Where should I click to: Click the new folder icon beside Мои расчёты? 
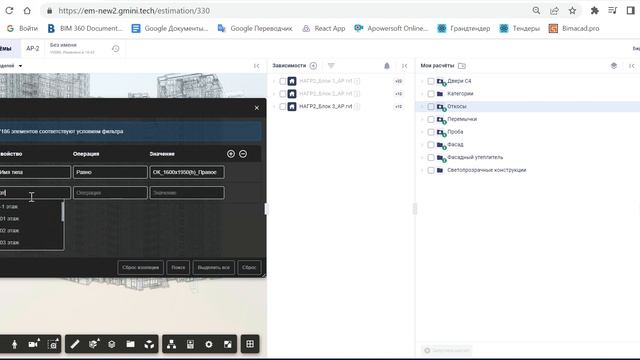click(x=462, y=66)
